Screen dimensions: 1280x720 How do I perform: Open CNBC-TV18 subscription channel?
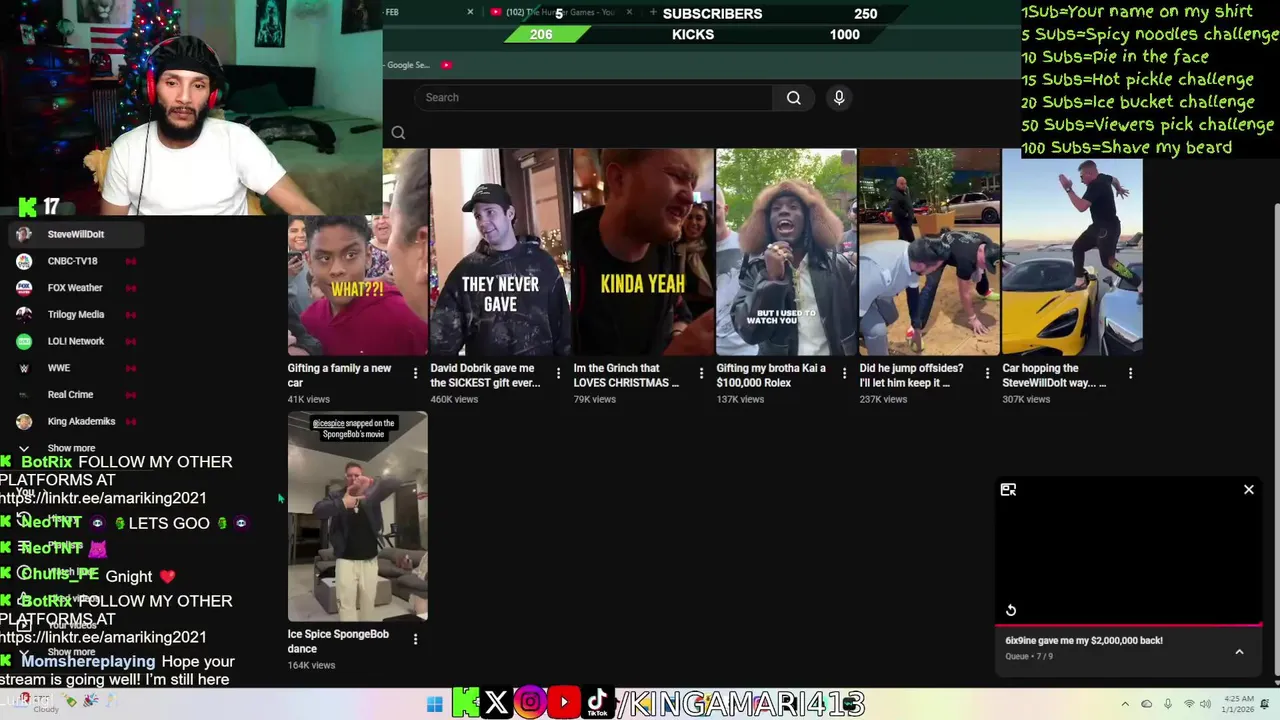click(x=76, y=261)
